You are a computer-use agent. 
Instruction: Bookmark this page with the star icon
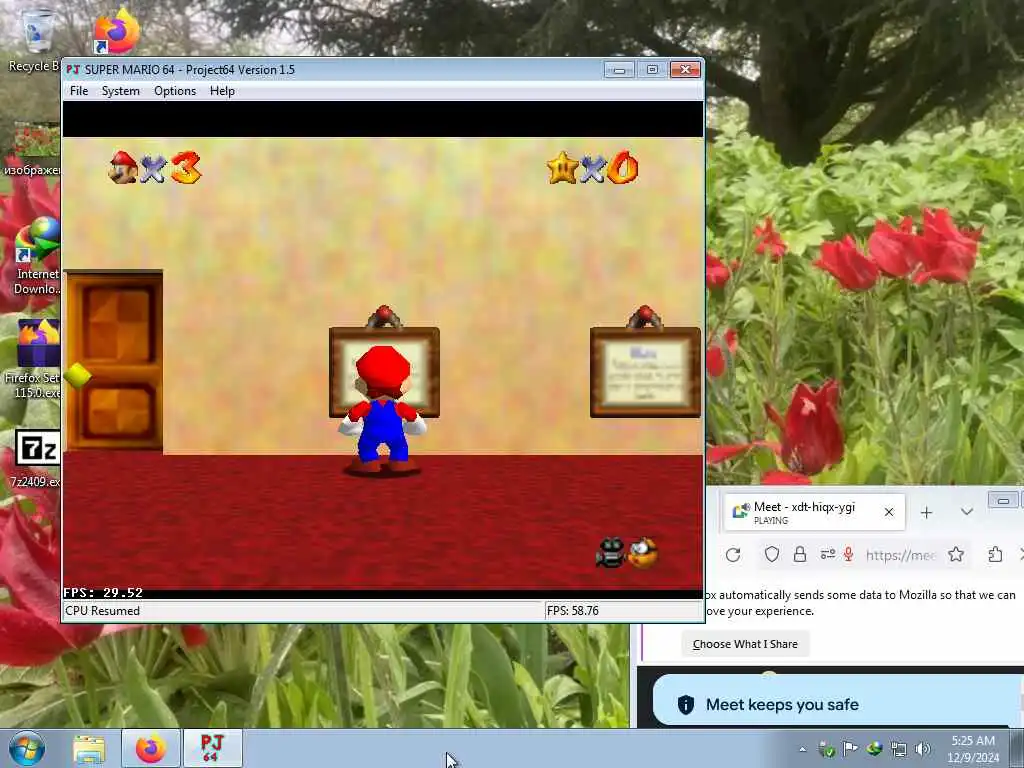[x=956, y=554]
